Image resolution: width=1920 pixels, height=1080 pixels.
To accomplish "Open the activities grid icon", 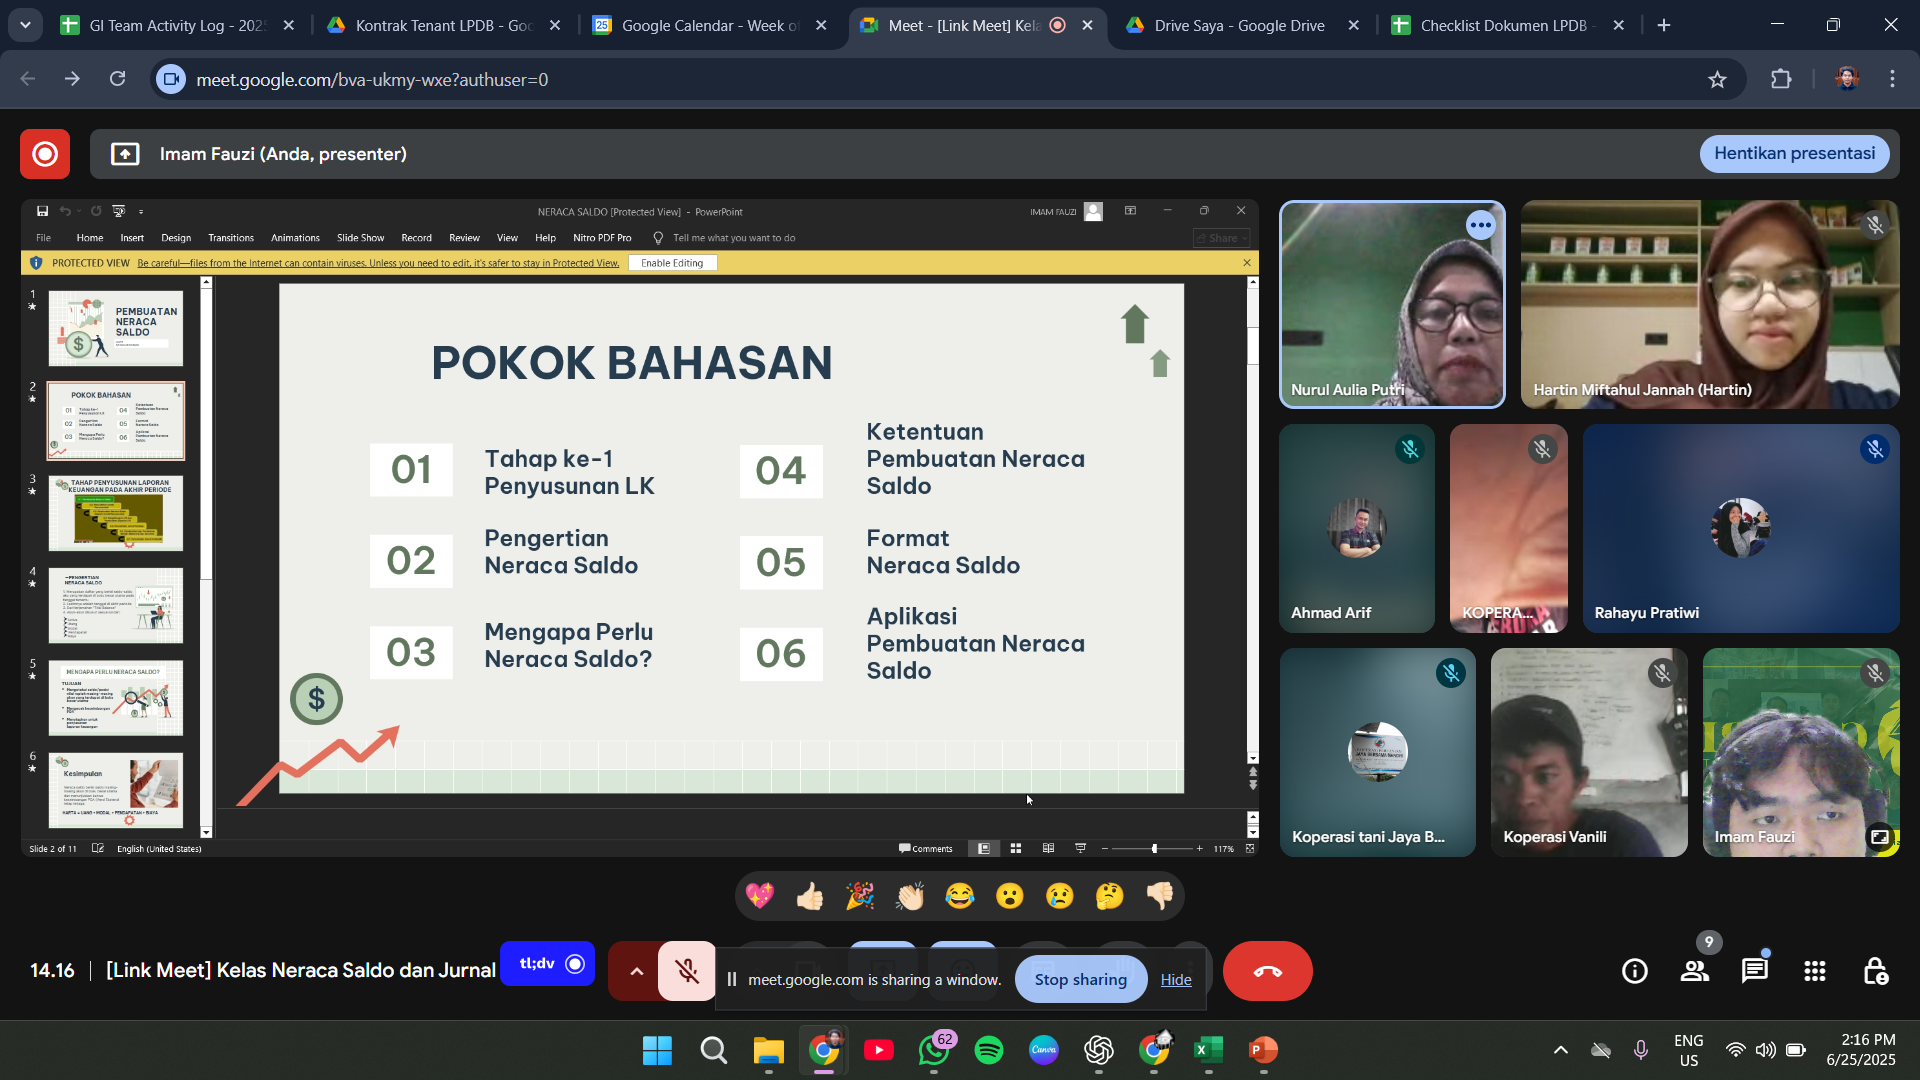I will point(1815,971).
